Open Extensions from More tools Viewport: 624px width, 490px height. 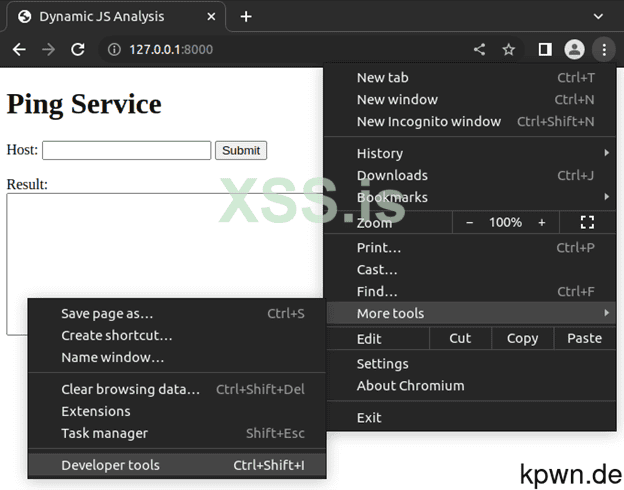[177, 411]
